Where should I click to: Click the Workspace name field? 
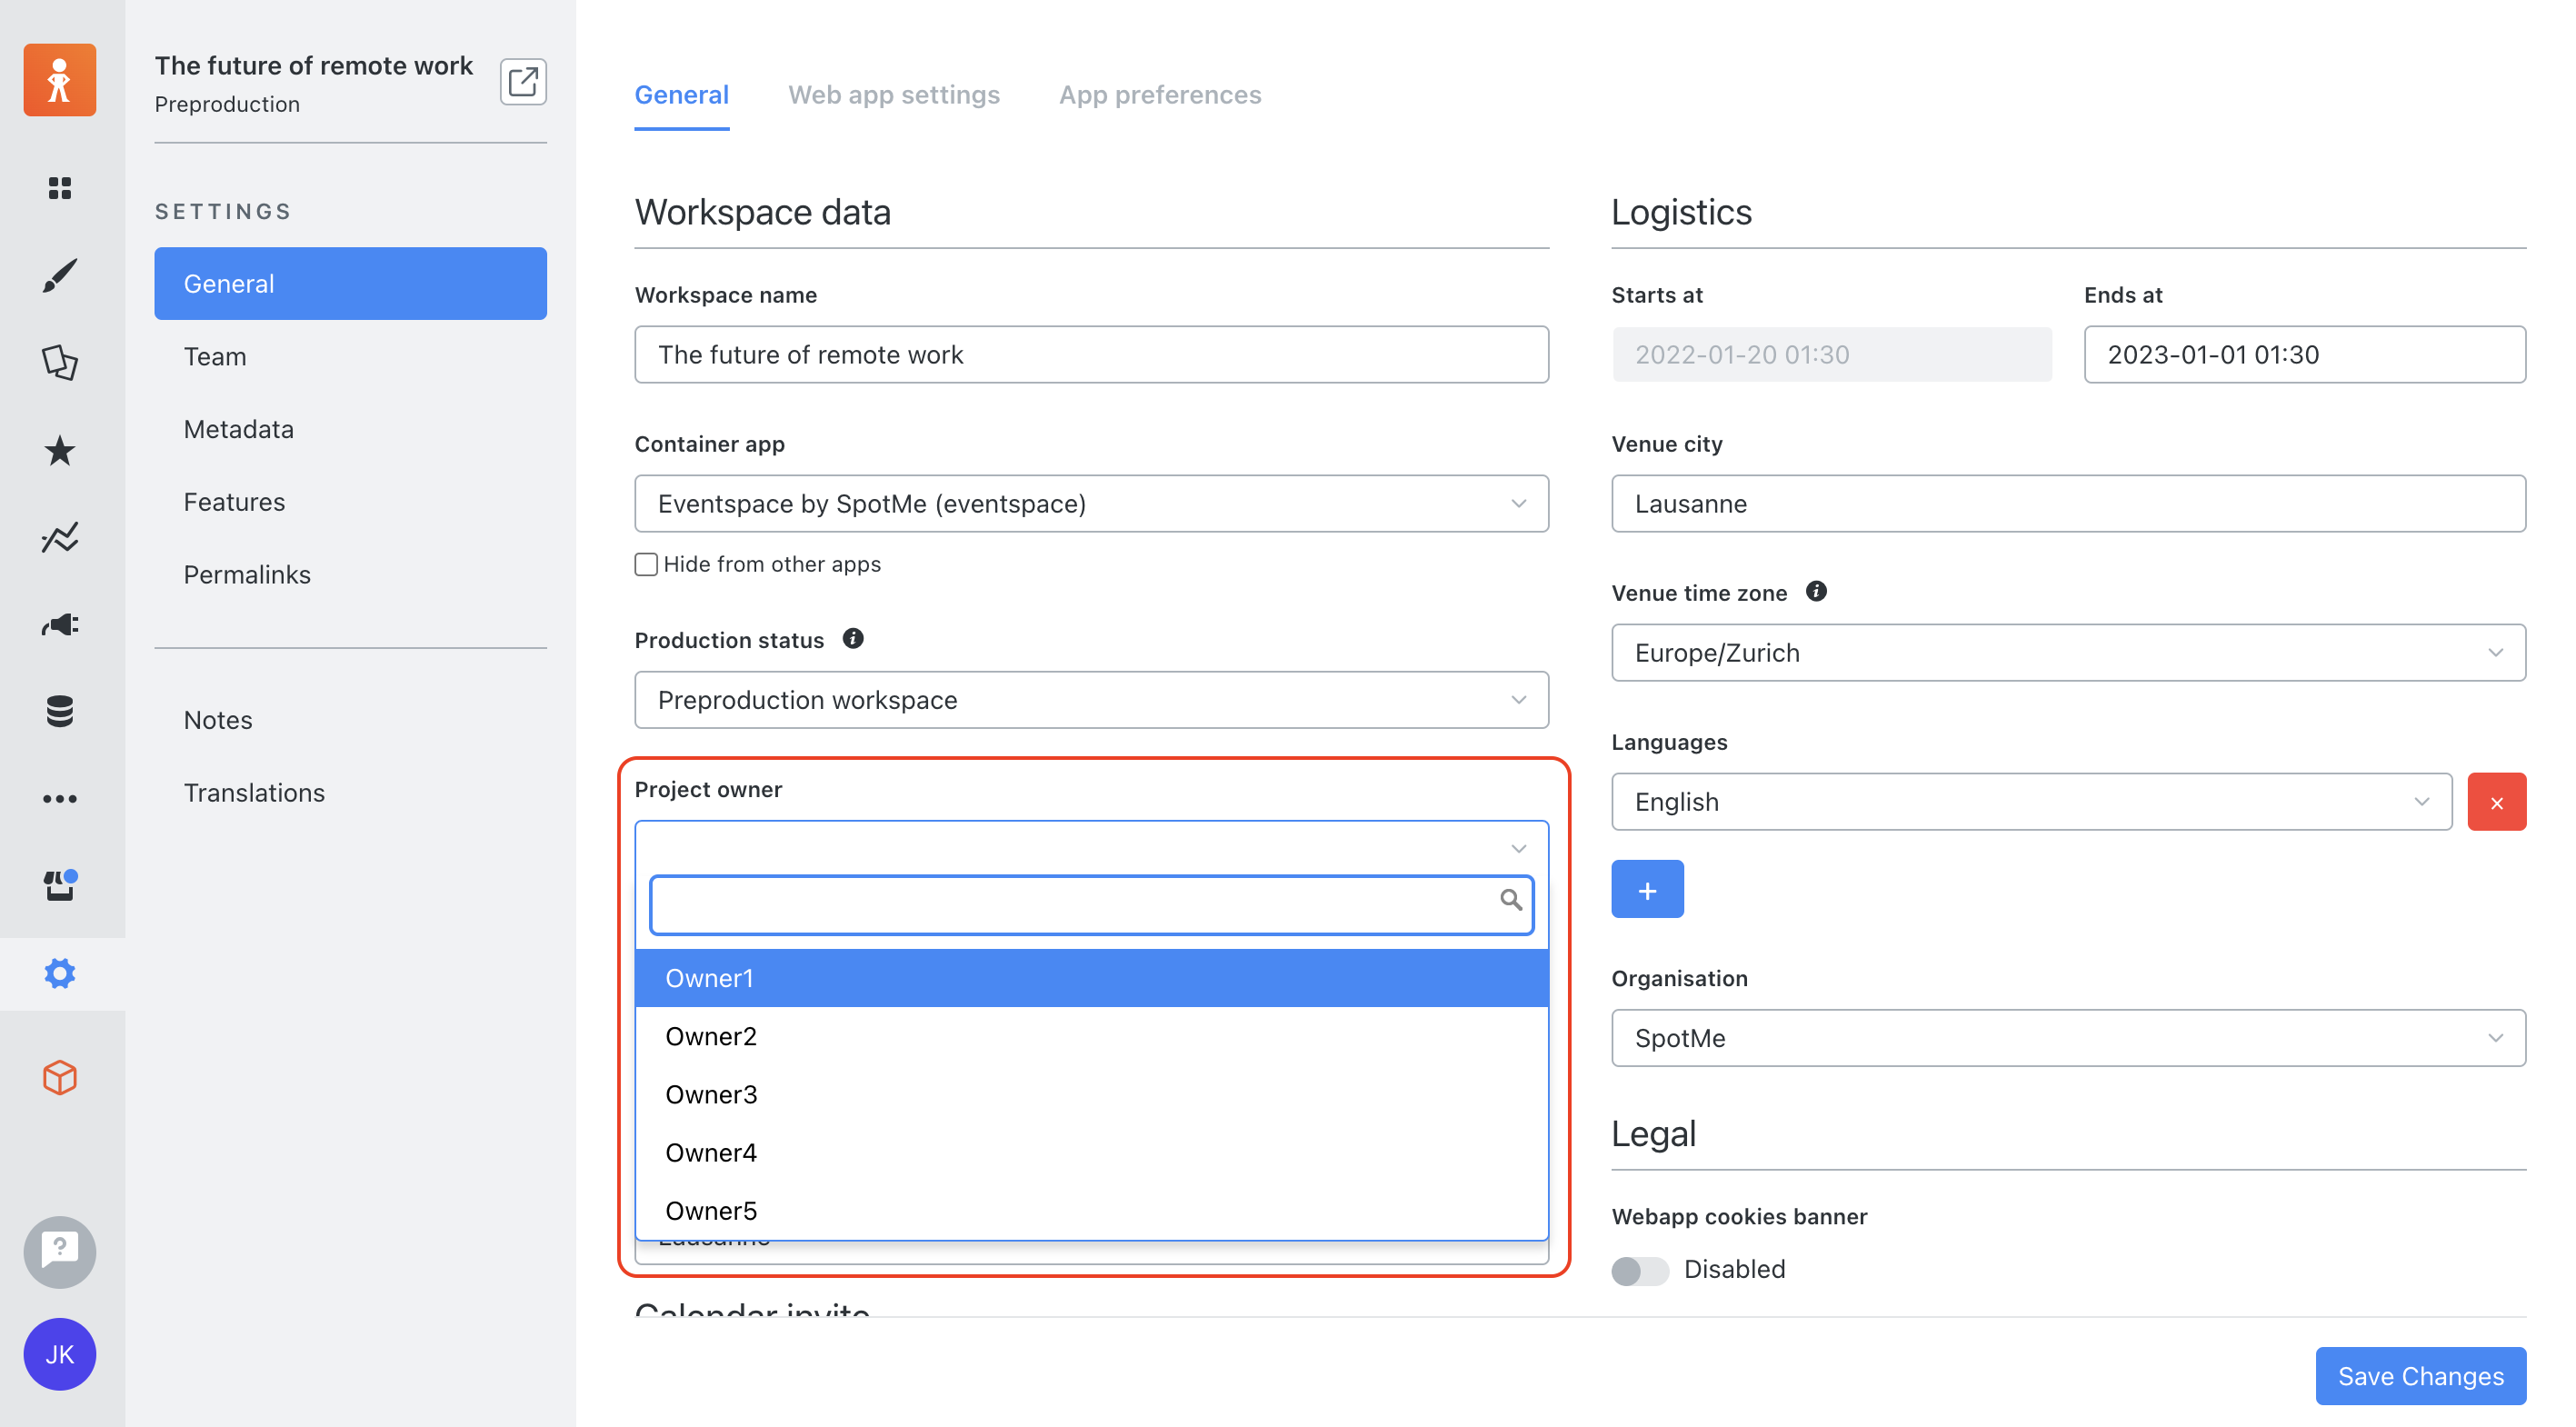tap(1092, 355)
